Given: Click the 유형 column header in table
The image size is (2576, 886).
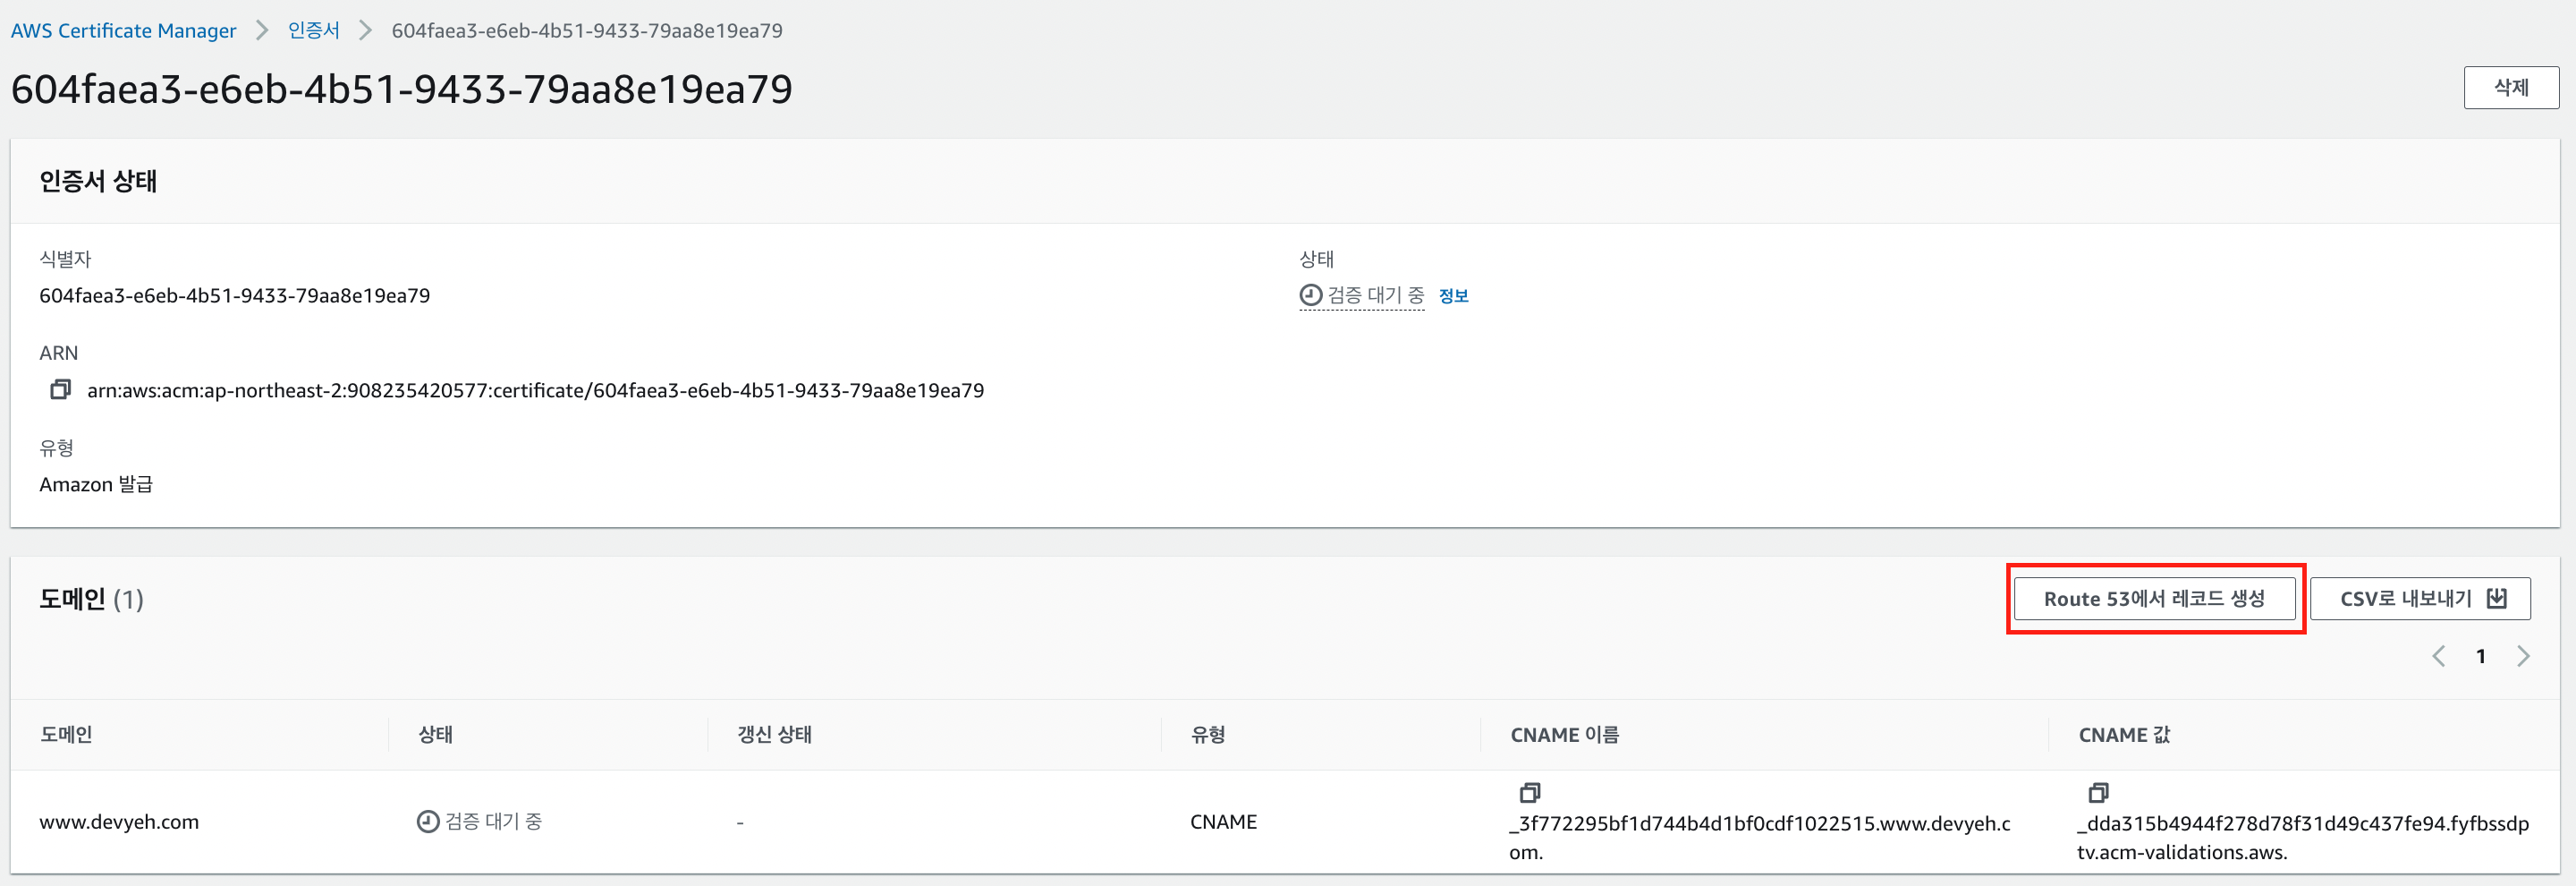Looking at the screenshot, I should pyautogui.click(x=1207, y=734).
